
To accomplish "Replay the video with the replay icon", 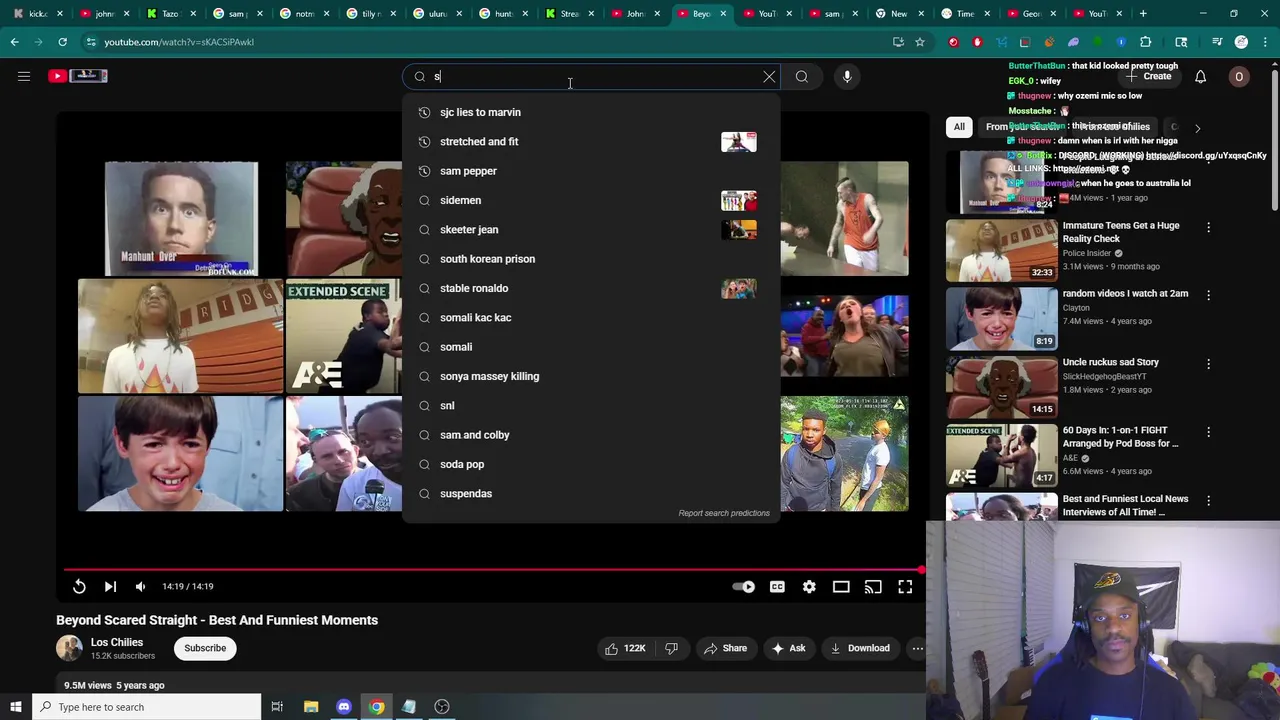I will click(79, 587).
